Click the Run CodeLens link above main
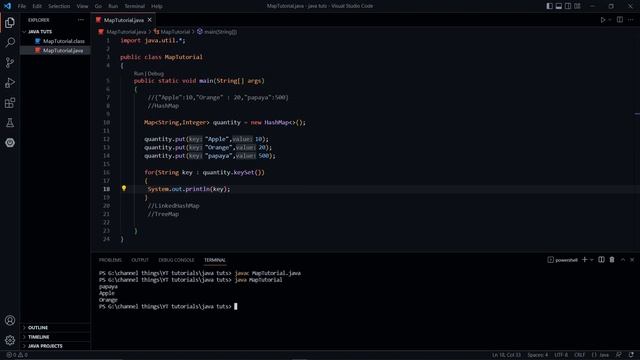 click(139, 73)
